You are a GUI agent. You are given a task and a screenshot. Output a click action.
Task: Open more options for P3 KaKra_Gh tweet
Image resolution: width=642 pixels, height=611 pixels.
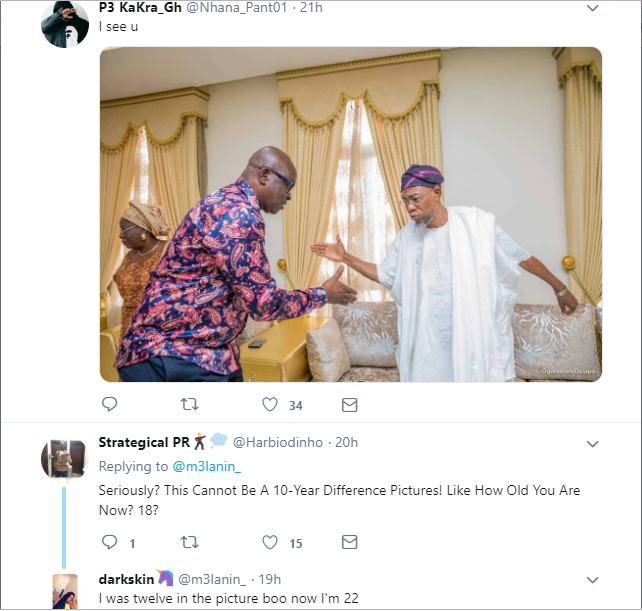point(592,9)
